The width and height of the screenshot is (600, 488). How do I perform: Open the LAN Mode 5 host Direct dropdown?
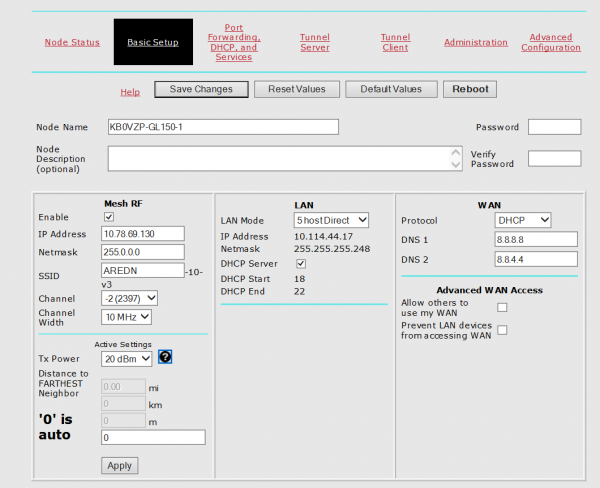pos(331,220)
